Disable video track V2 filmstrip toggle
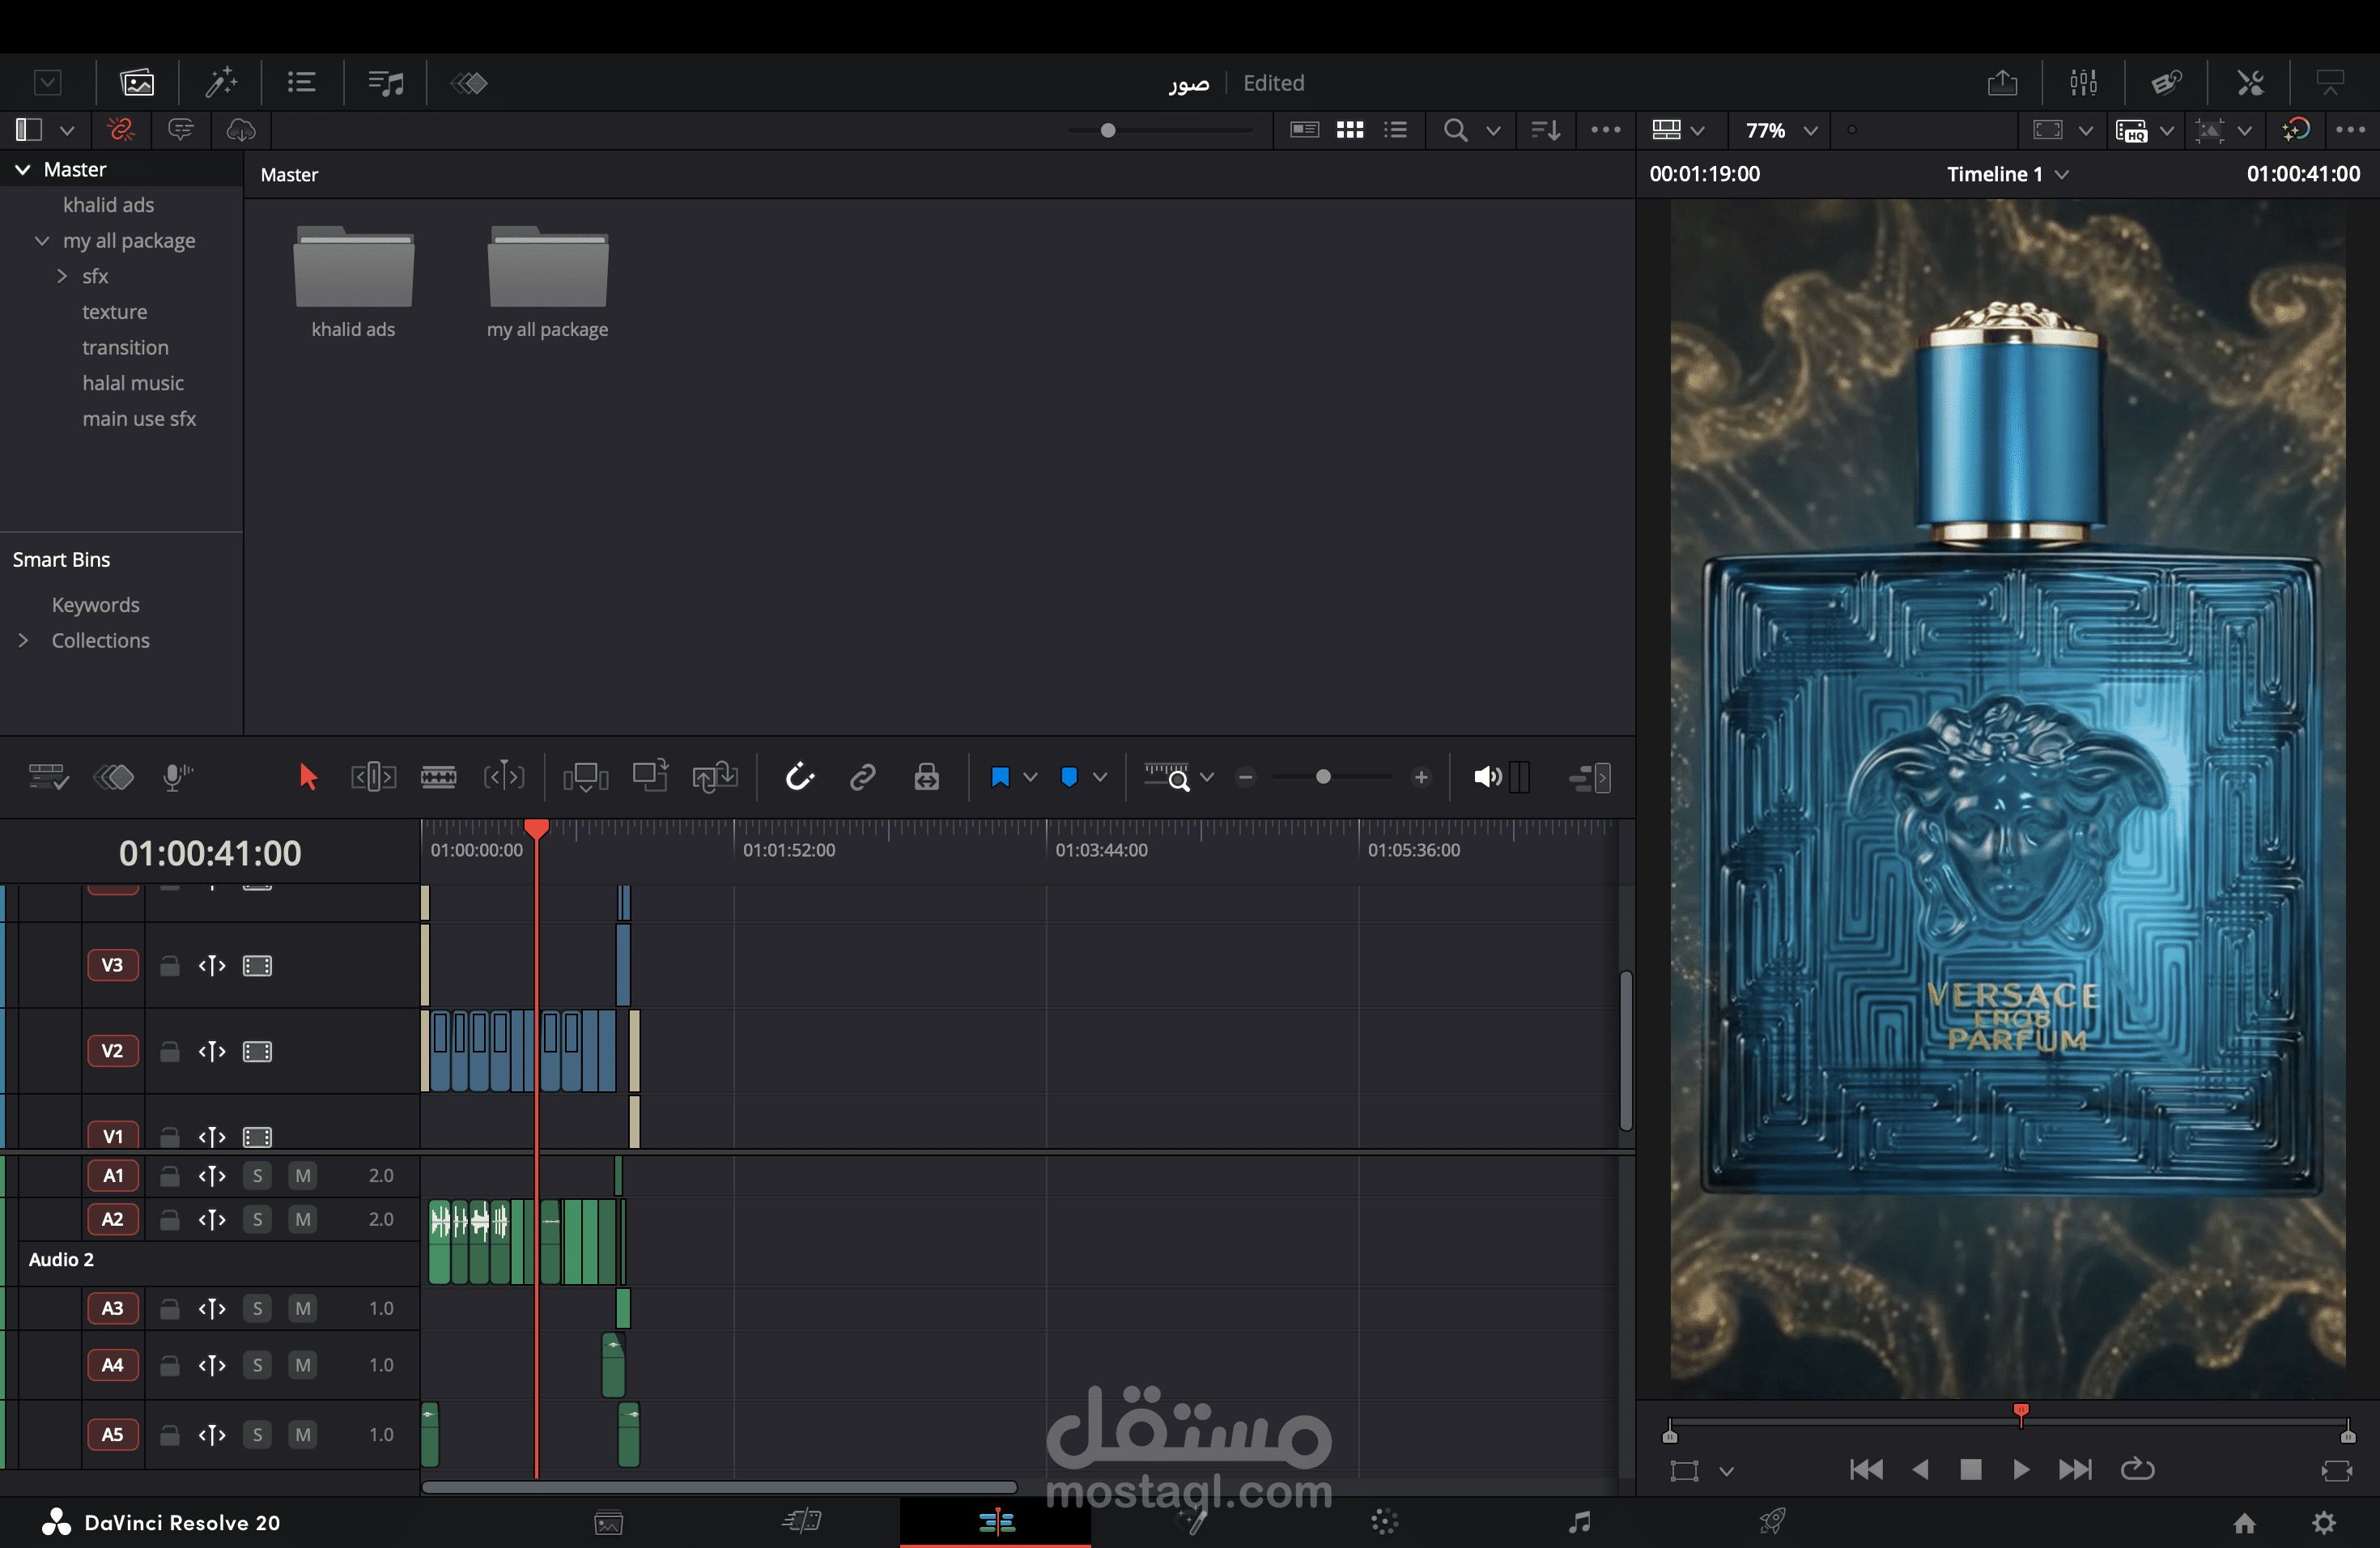 (x=257, y=1051)
